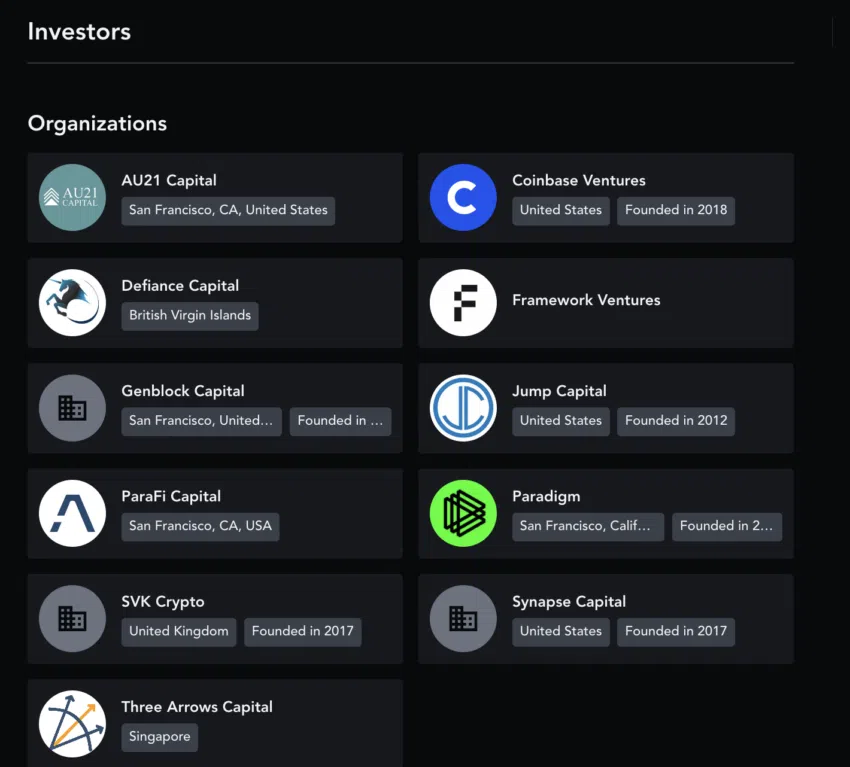850x767 pixels.
Task: Click Coinbase Ventures 'United States' tag
Action: click(x=561, y=210)
